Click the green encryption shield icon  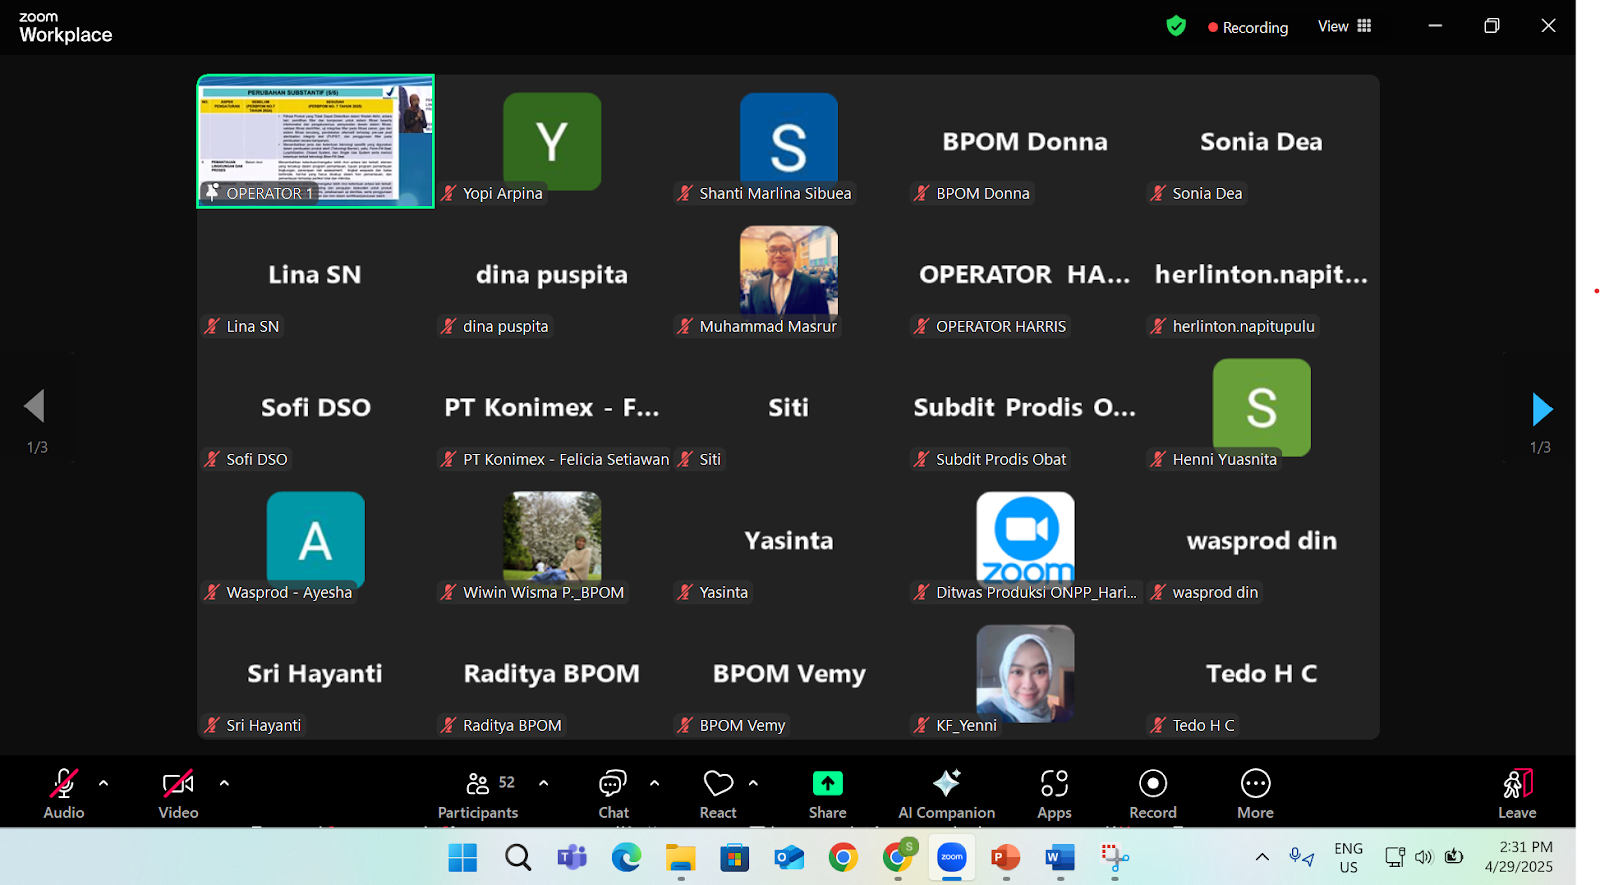click(x=1176, y=26)
